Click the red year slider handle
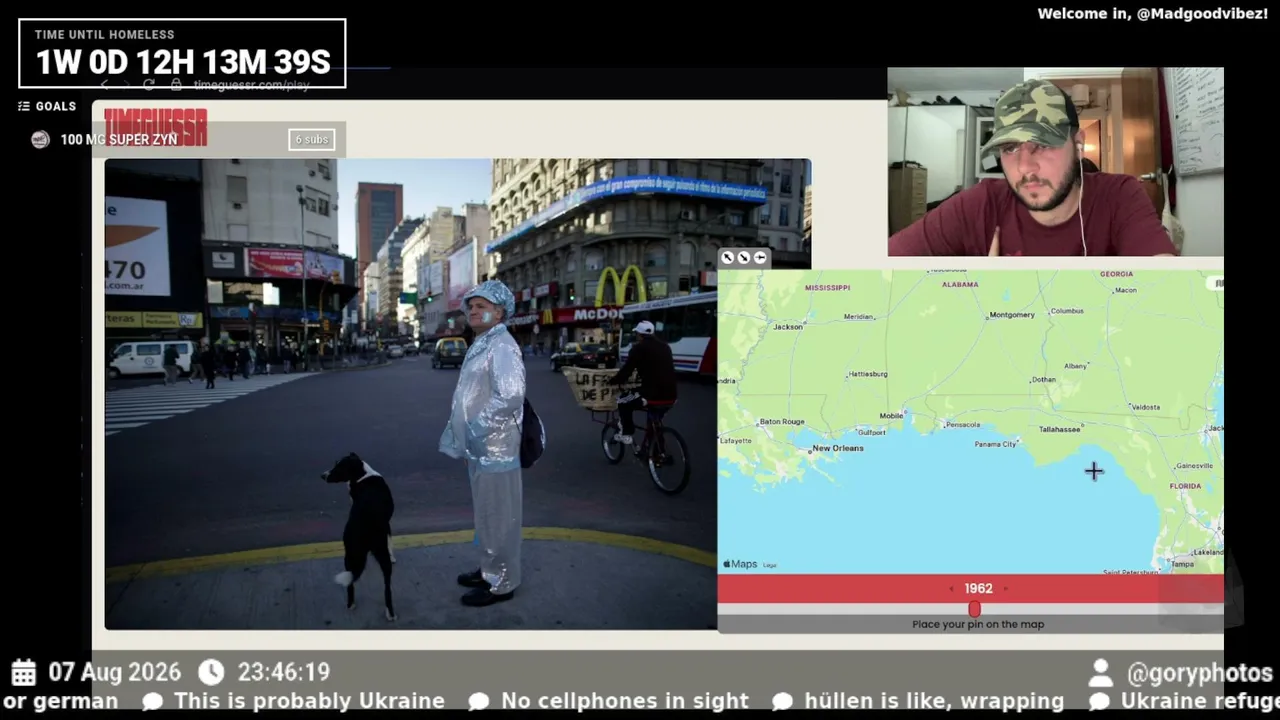The height and width of the screenshot is (720, 1280). [975, 609]
